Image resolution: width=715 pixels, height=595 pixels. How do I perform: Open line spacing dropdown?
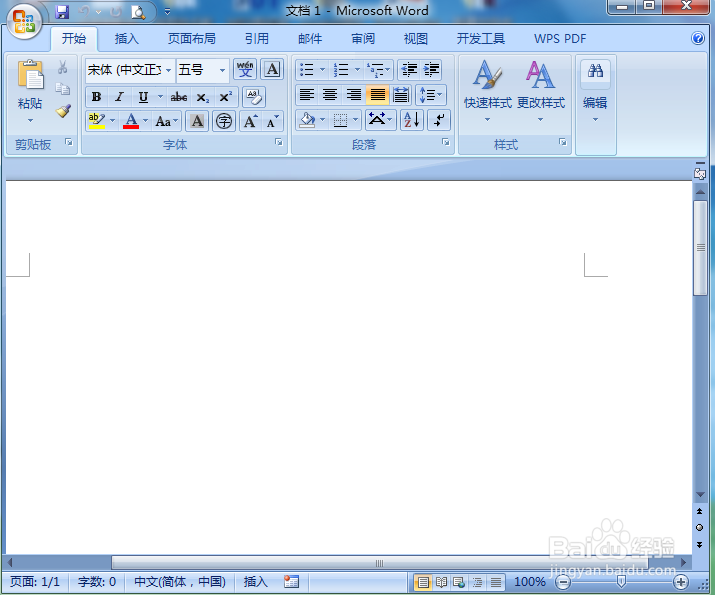431,95
